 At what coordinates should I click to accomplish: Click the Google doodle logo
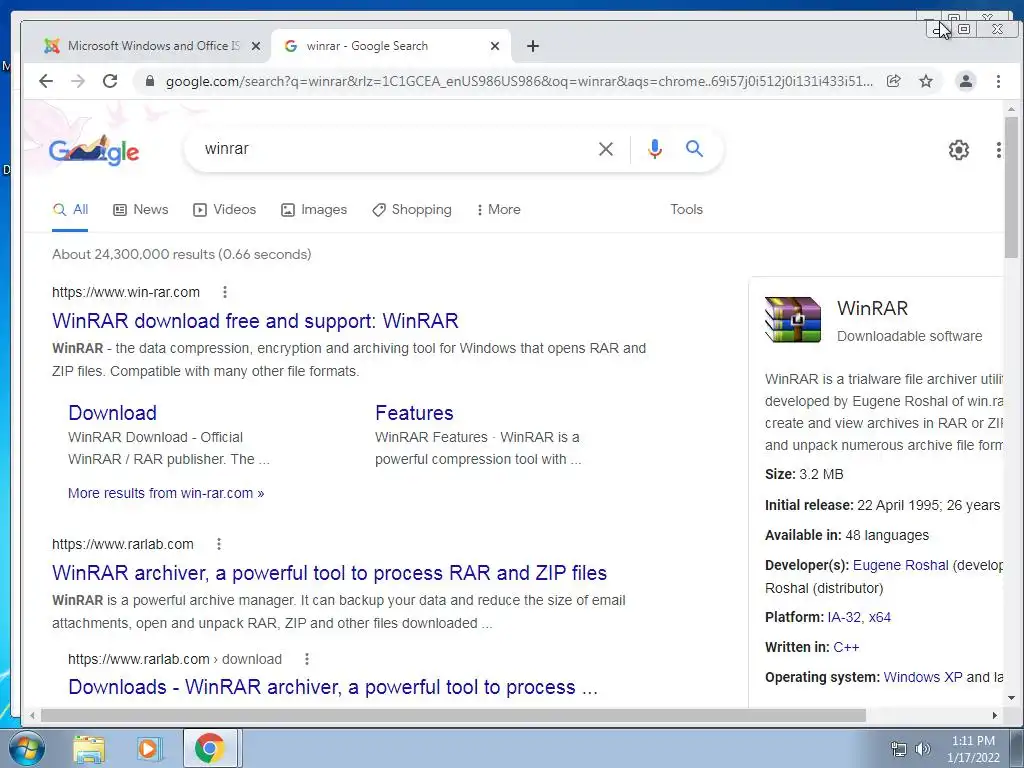pos(94,150)
